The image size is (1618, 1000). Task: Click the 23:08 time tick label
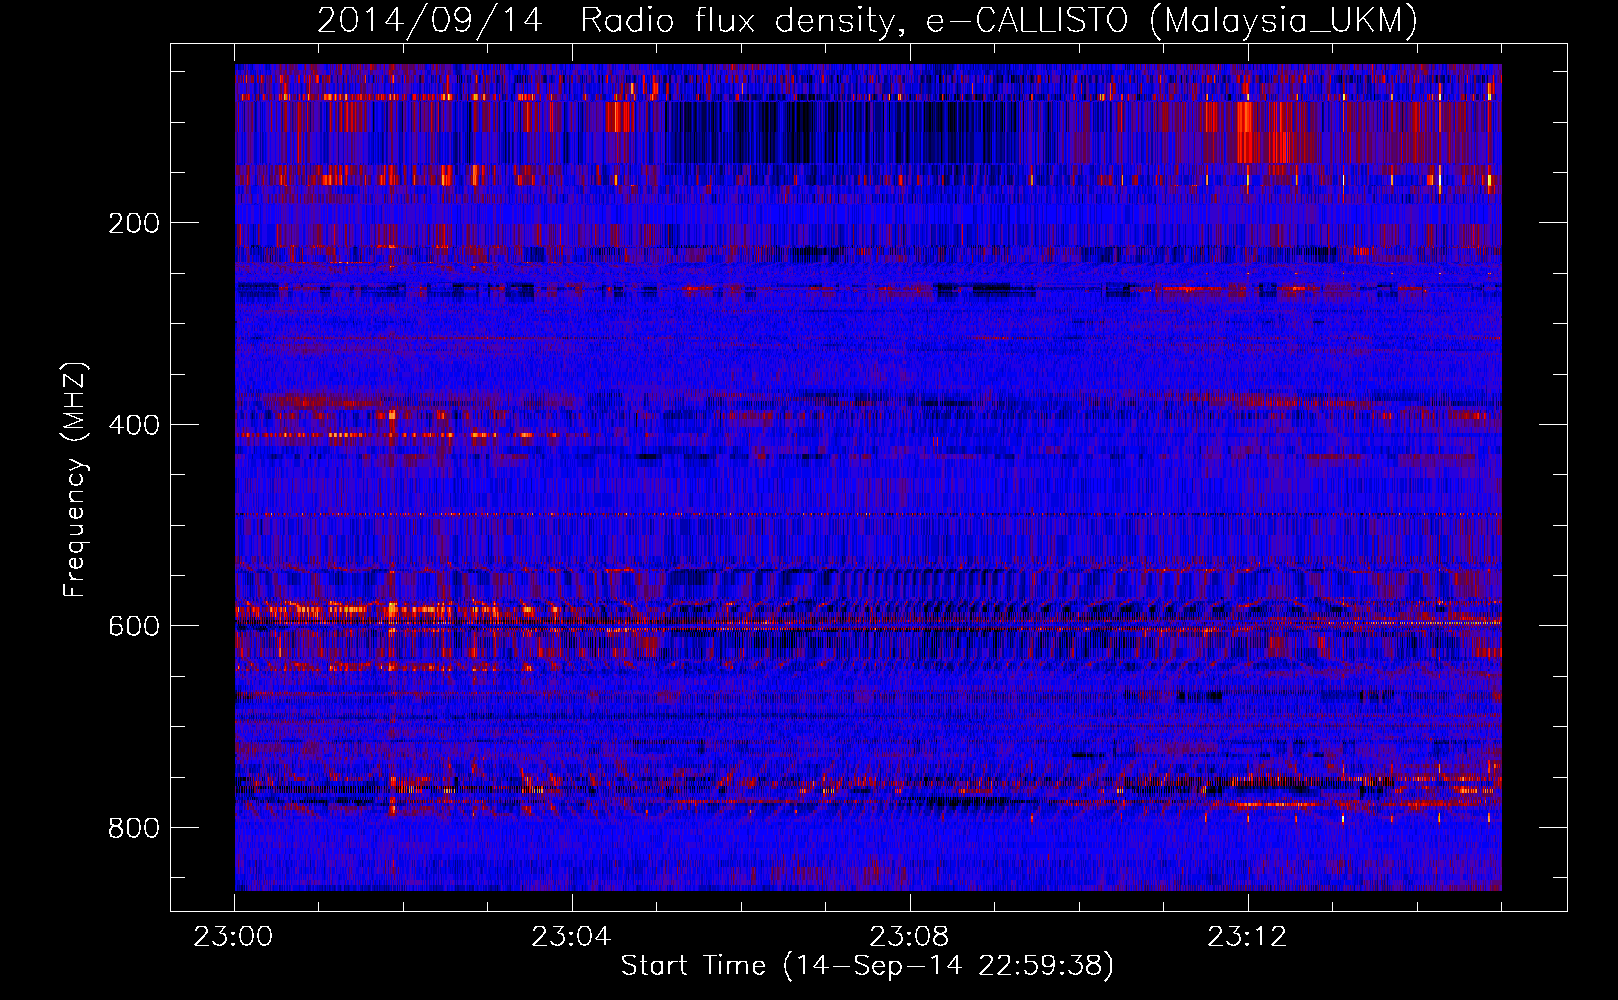(909, 937)
